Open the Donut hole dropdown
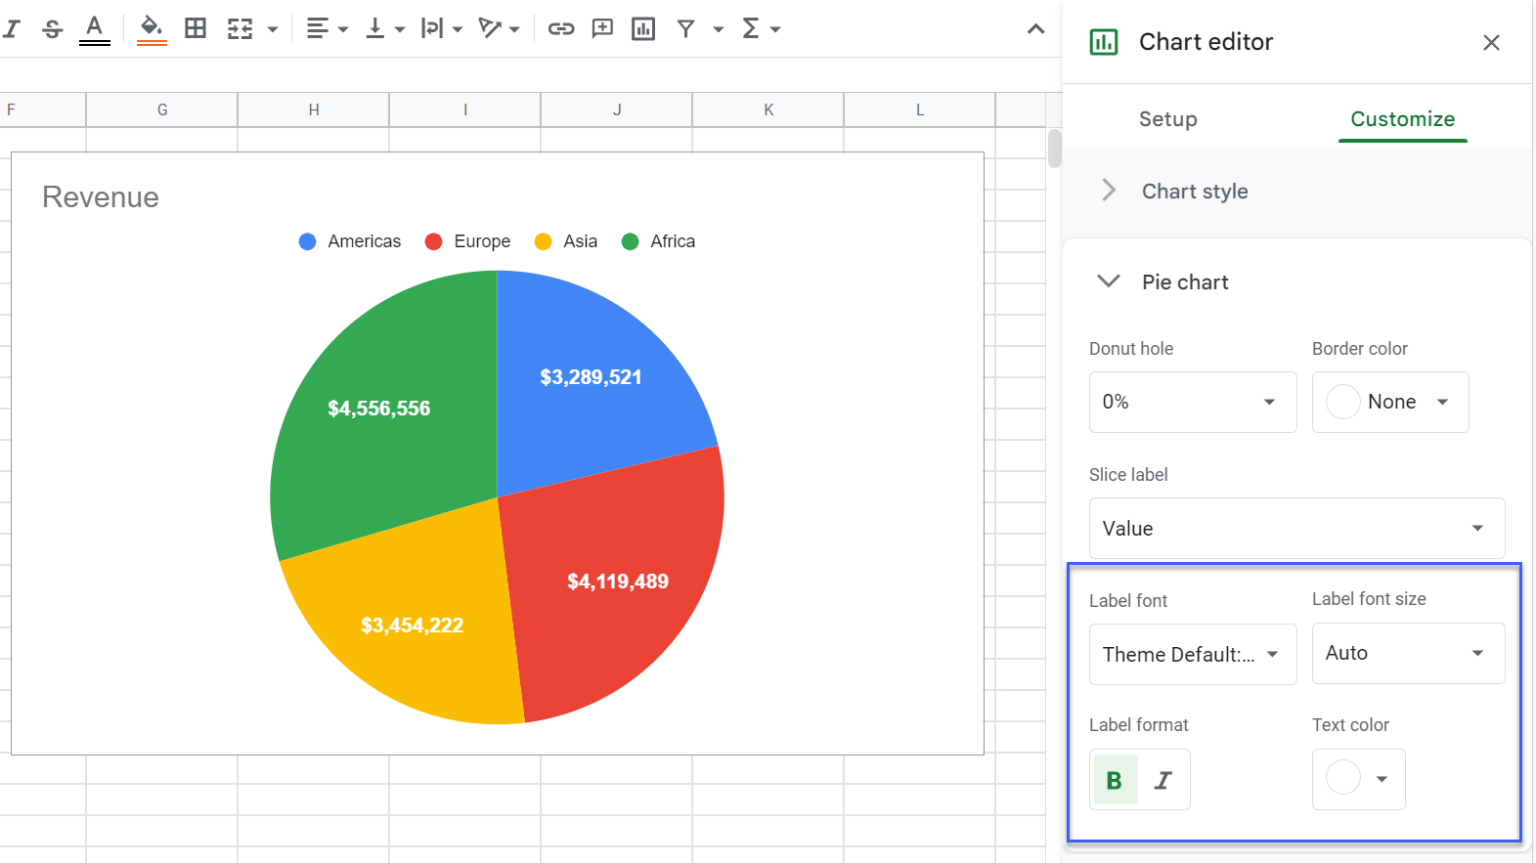1536x863 pixels. (1192, 402)
